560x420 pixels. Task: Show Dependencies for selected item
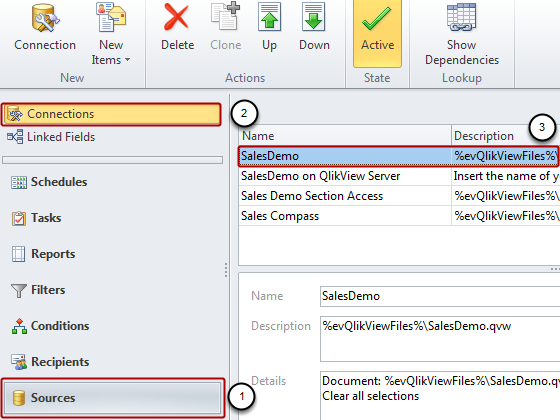point(461,34)
